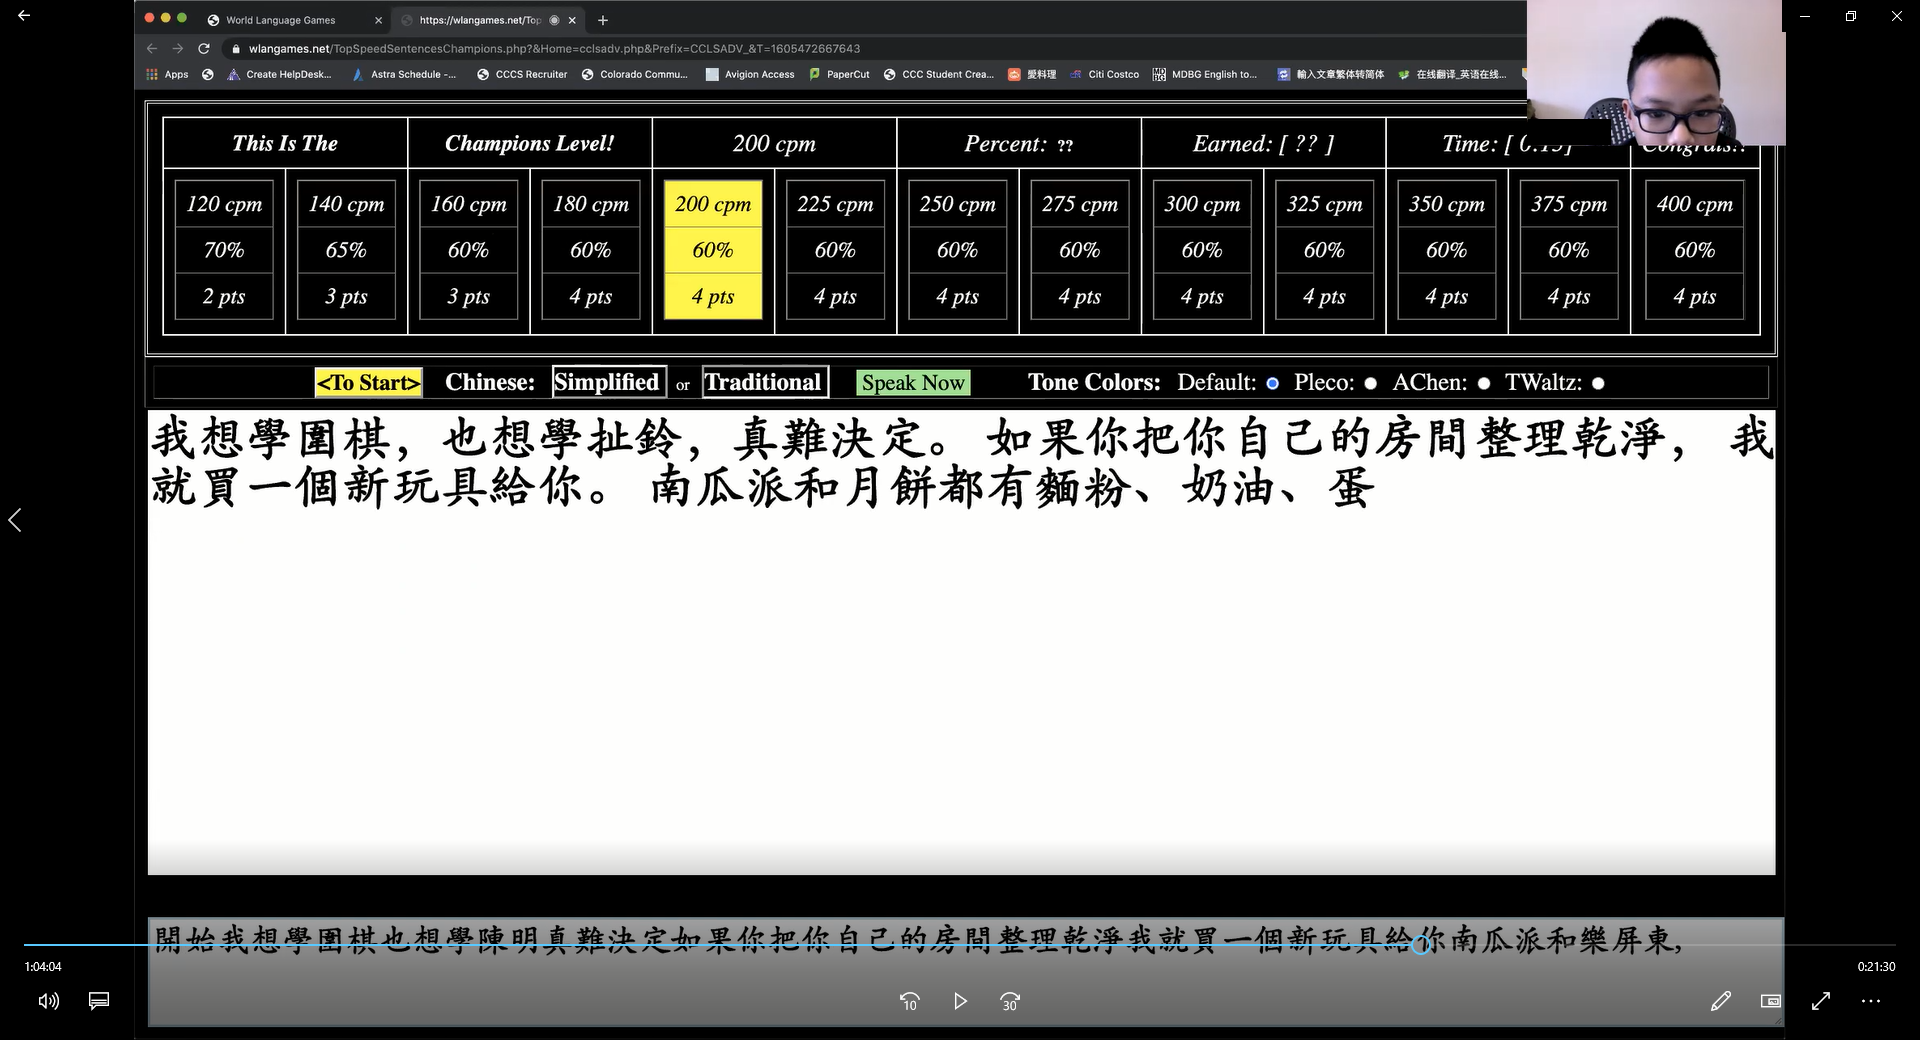
Task: Expand the left navigation chevron
Action: 15,520
